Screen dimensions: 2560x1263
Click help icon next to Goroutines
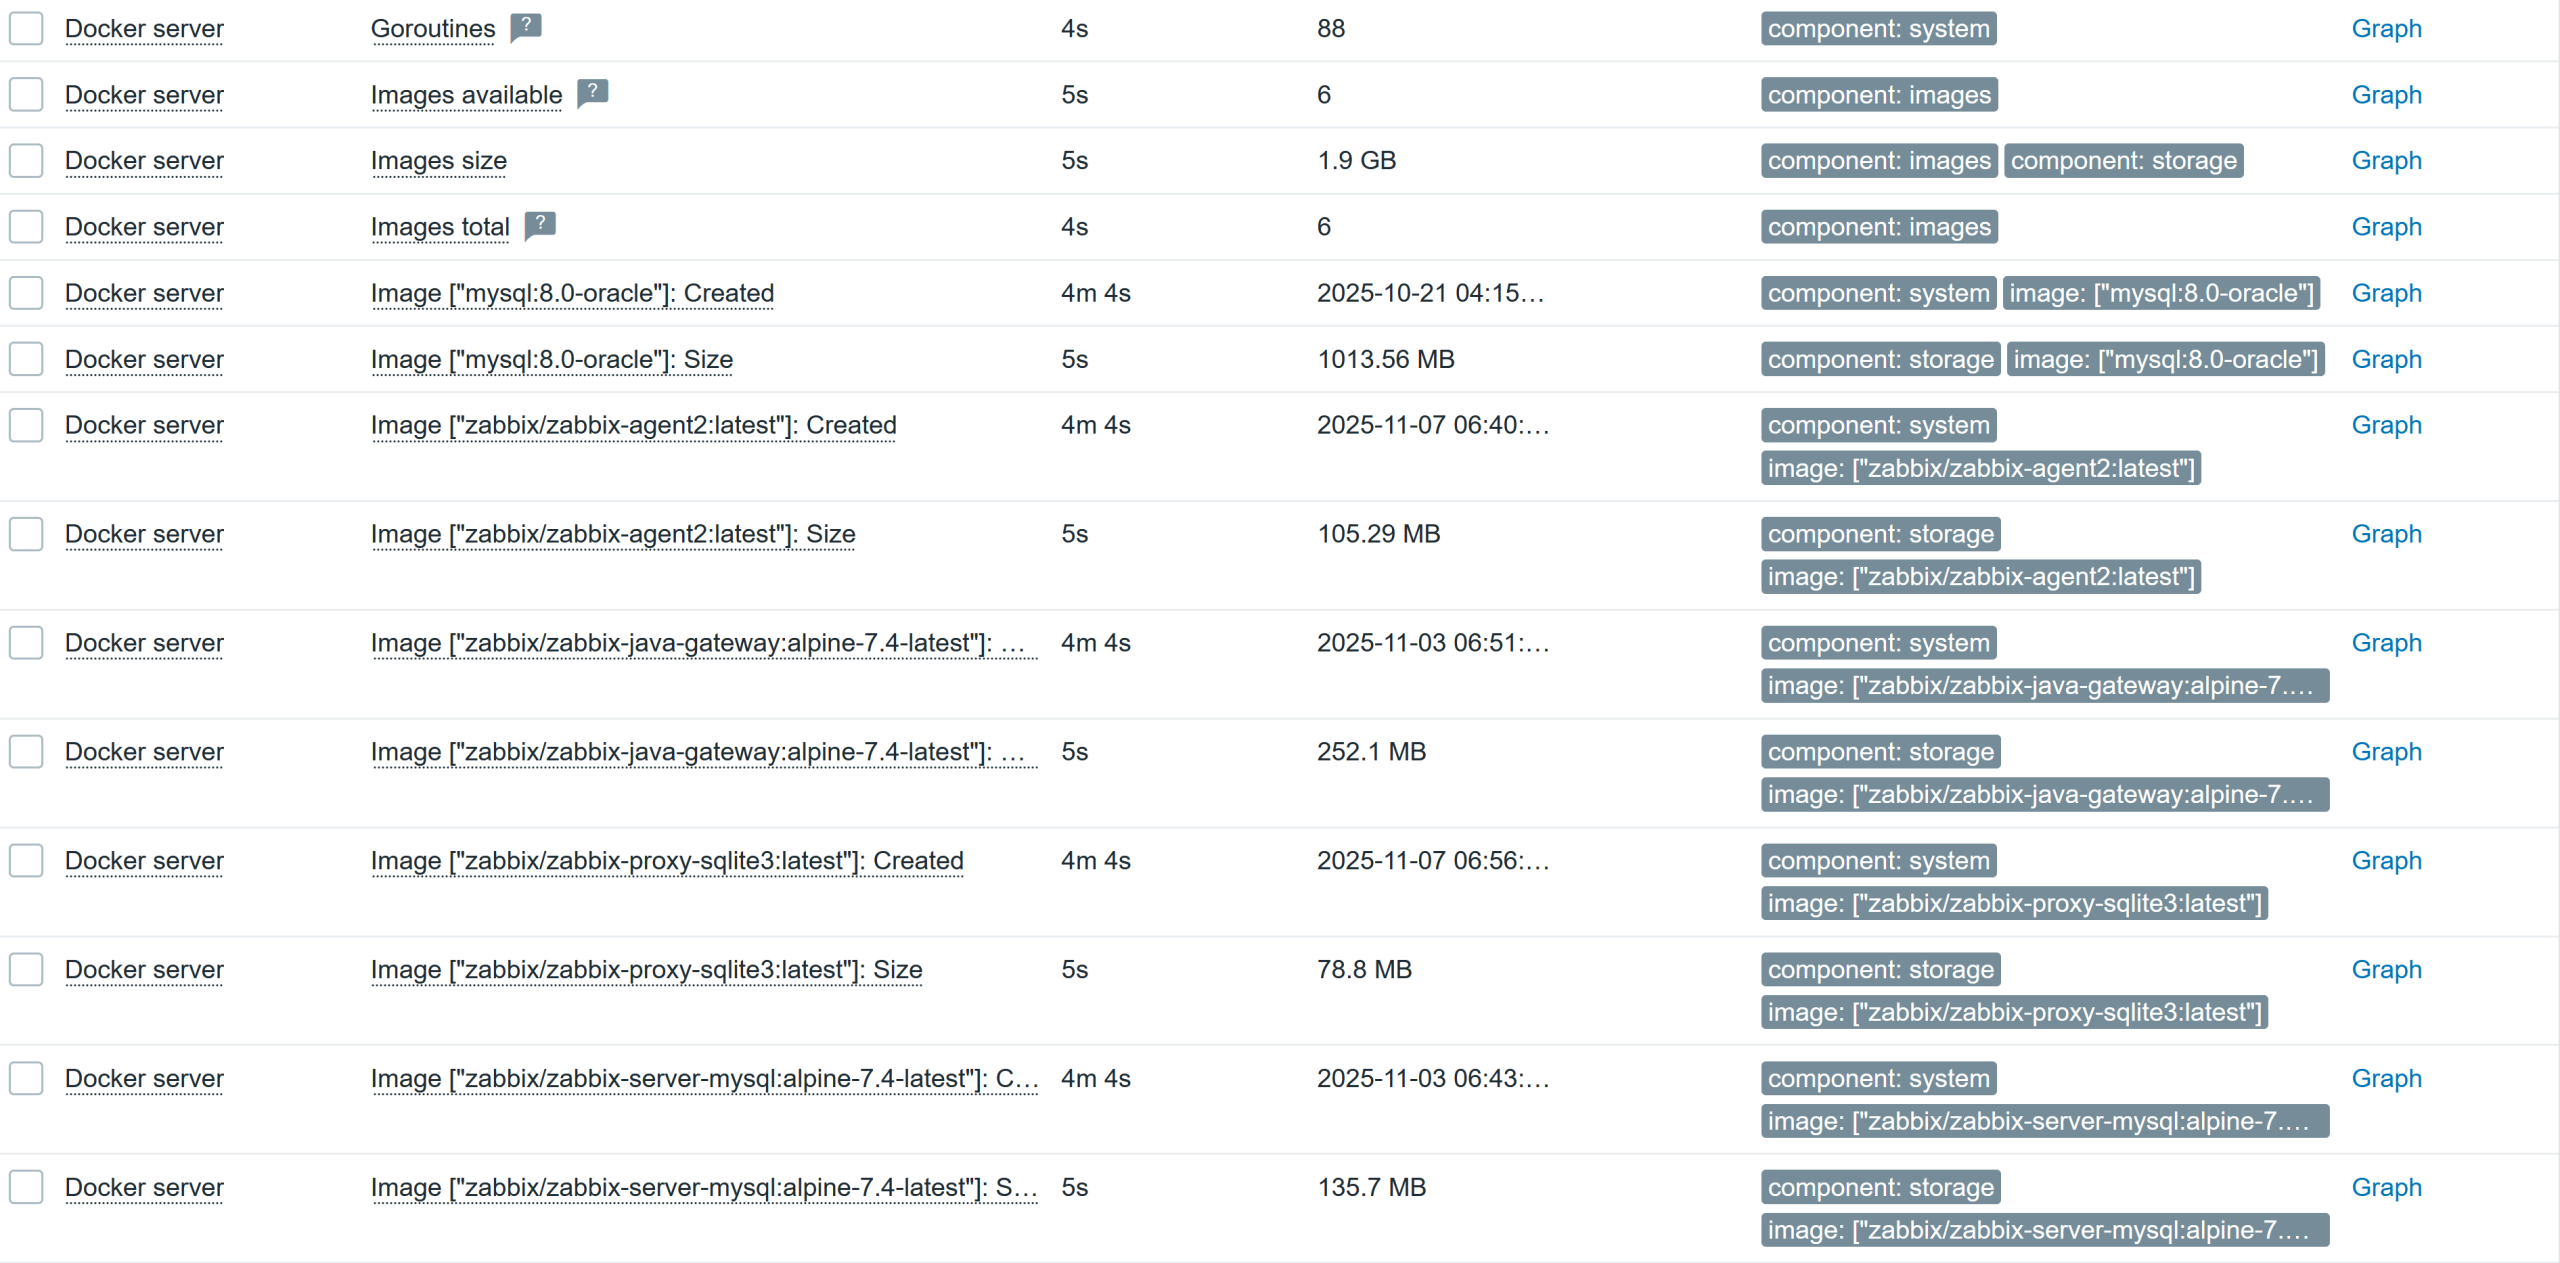click(x=525, y=27)
